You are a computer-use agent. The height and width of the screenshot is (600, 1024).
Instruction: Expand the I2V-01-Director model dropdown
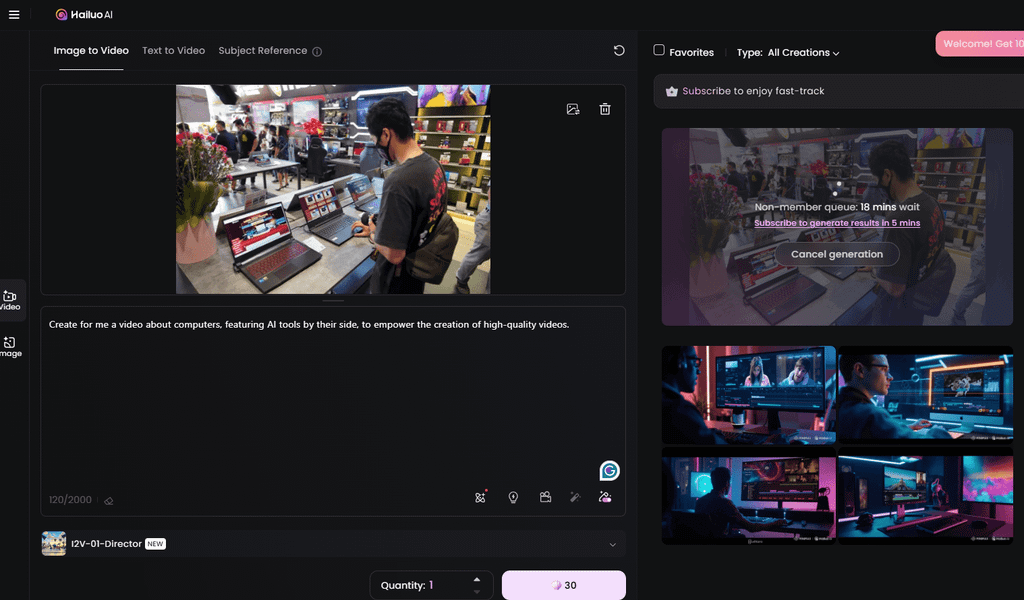click(x=333, y=544)
